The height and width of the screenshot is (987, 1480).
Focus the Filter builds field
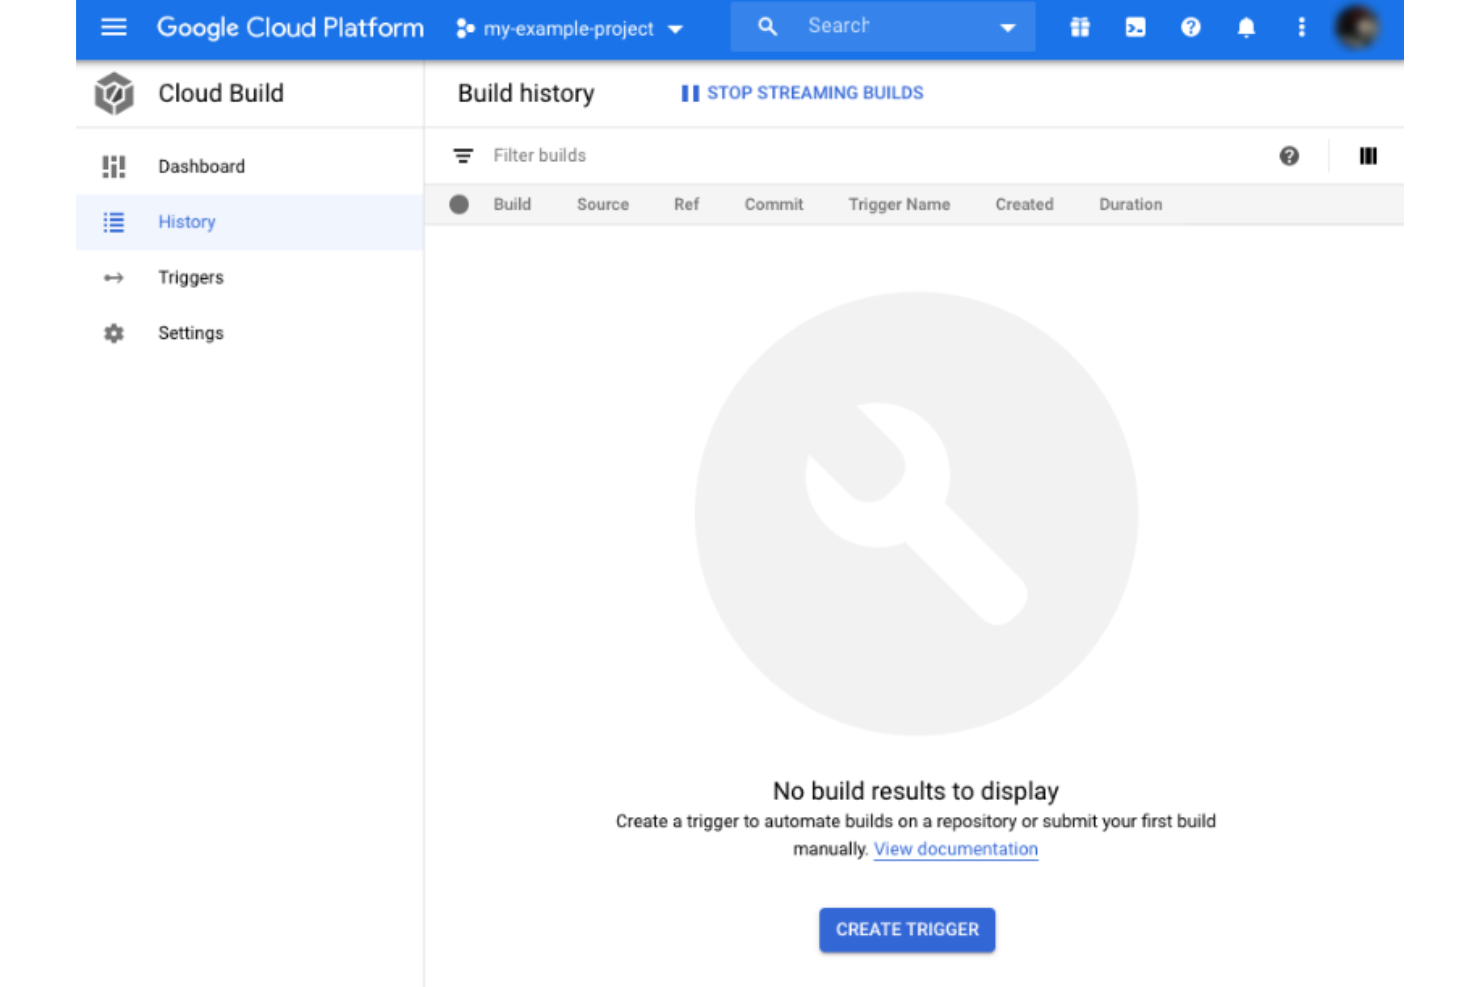[860, 156]
